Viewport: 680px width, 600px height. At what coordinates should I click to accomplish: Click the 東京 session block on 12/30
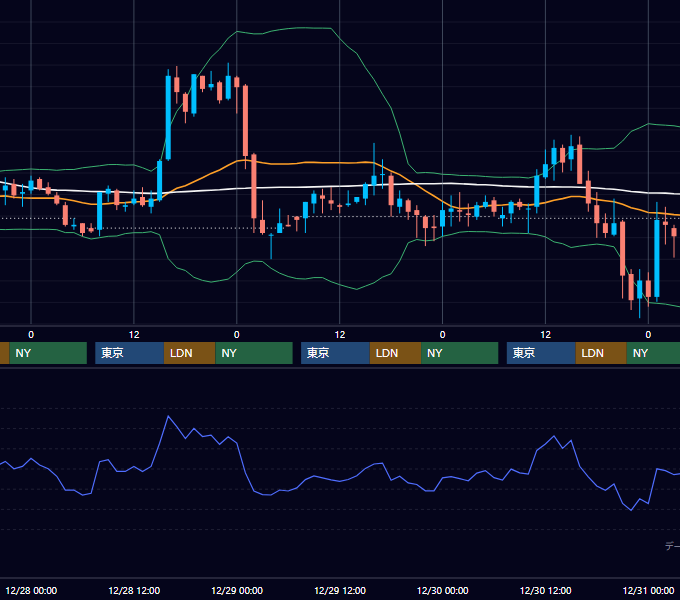point(541,353)
